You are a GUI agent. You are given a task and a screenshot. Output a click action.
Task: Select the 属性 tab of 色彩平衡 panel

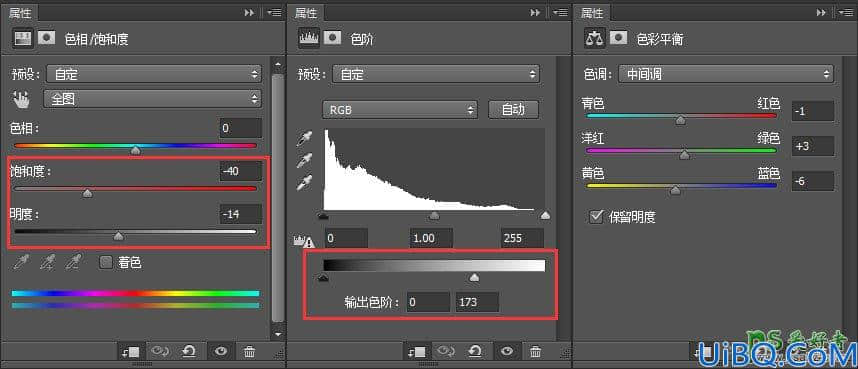(592, 12)
